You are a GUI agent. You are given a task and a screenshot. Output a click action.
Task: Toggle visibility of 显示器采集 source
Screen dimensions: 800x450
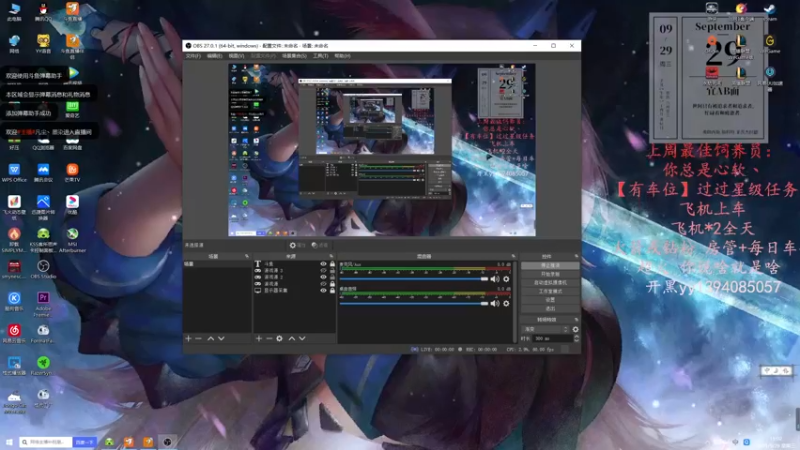click(x=323, y=290)
